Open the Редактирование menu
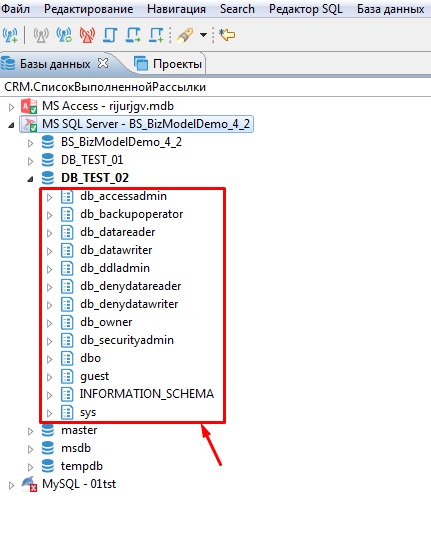This screenshot has height=553, width=431. tap(89, 9)
